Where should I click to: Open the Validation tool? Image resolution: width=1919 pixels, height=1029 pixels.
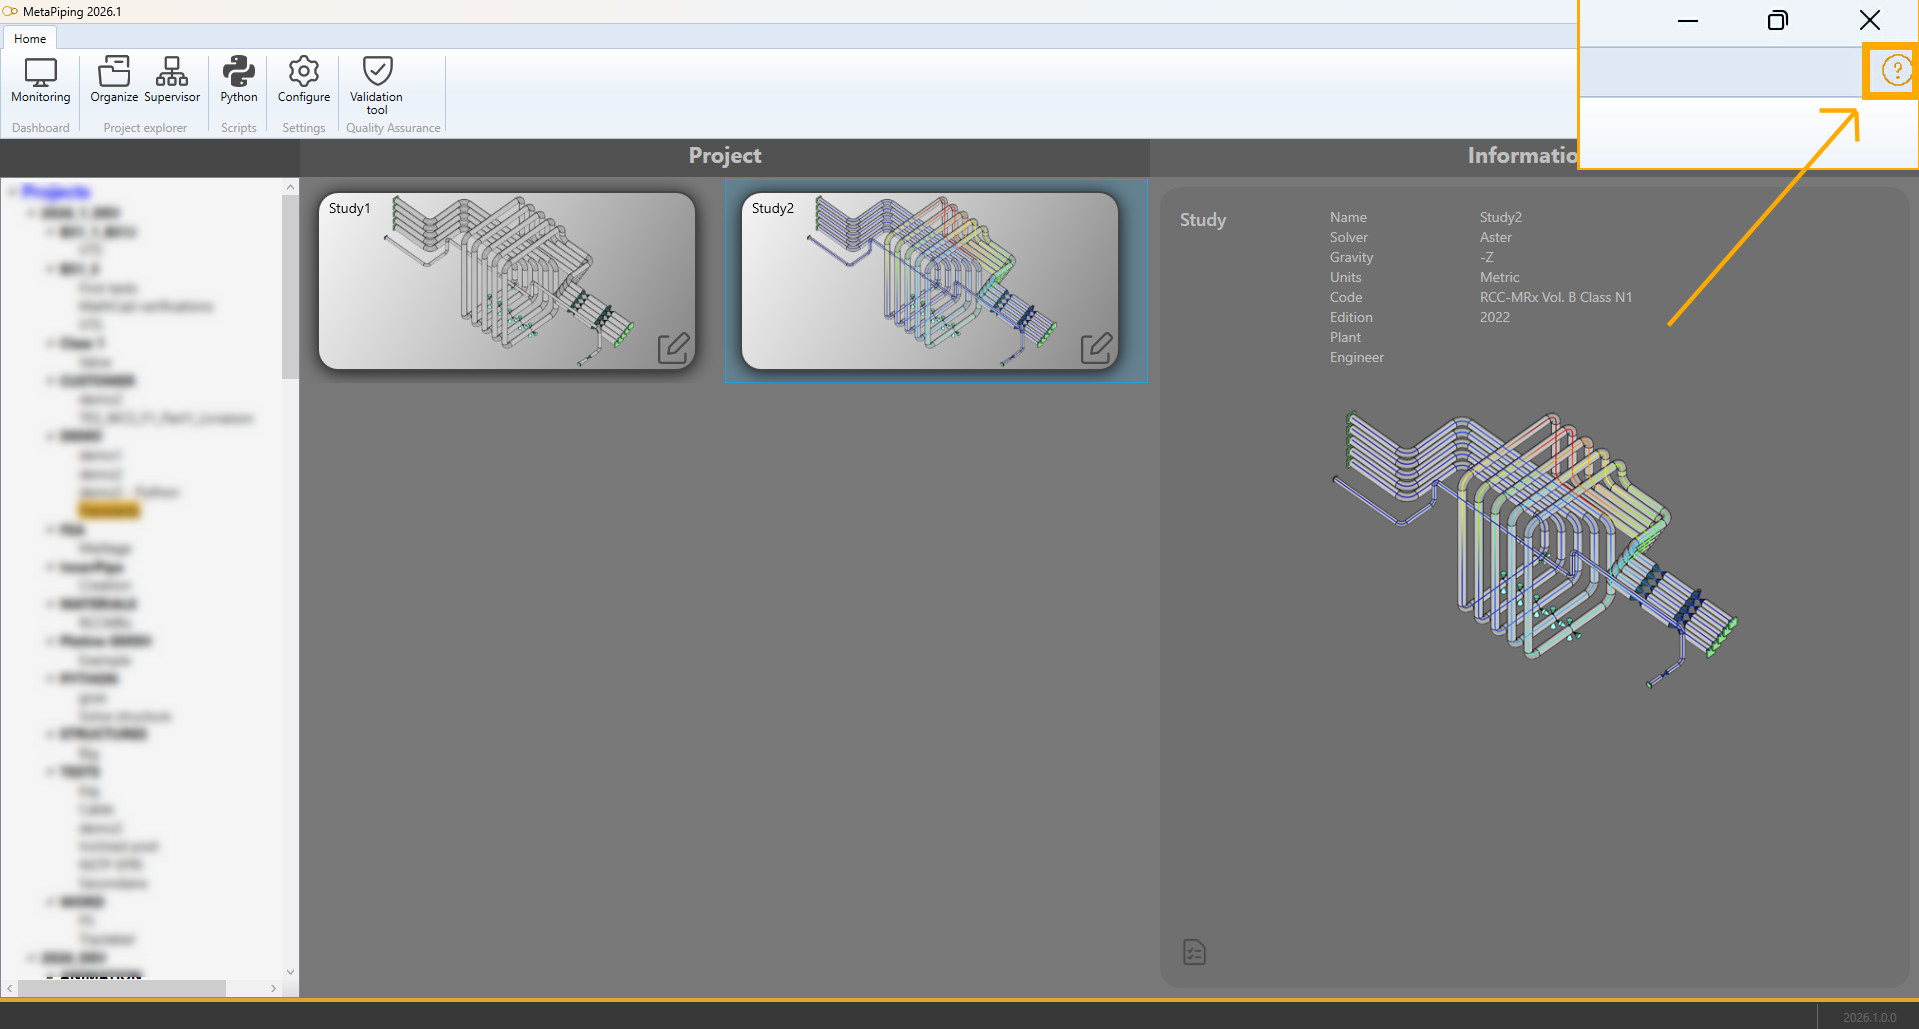tap(377, 85)
